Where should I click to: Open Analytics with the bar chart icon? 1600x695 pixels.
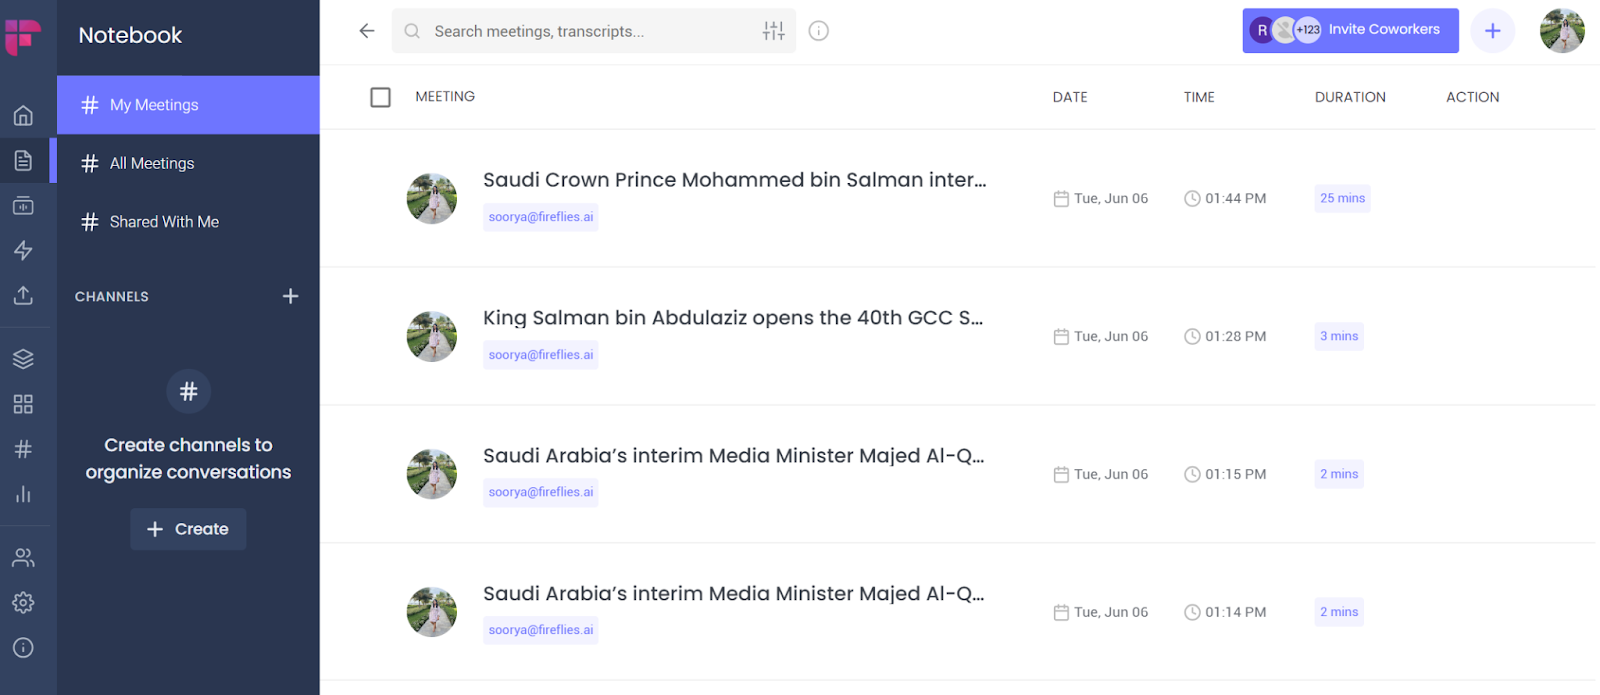click(24, 493)
